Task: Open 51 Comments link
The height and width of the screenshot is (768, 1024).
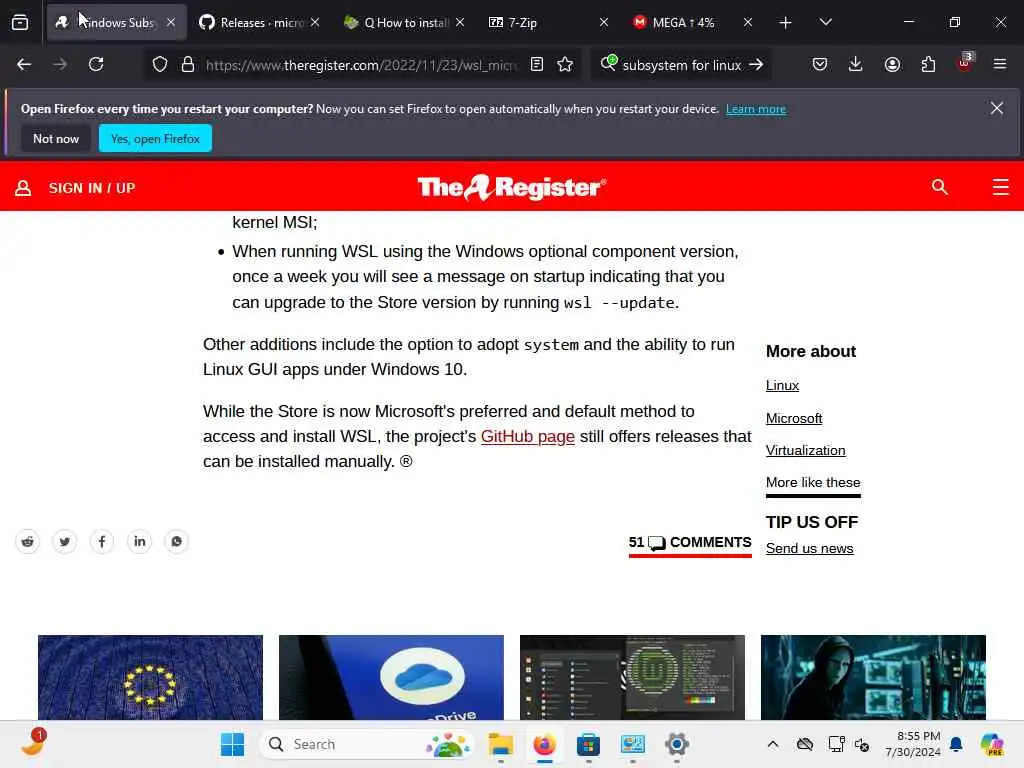Action: tap(690, 543)
